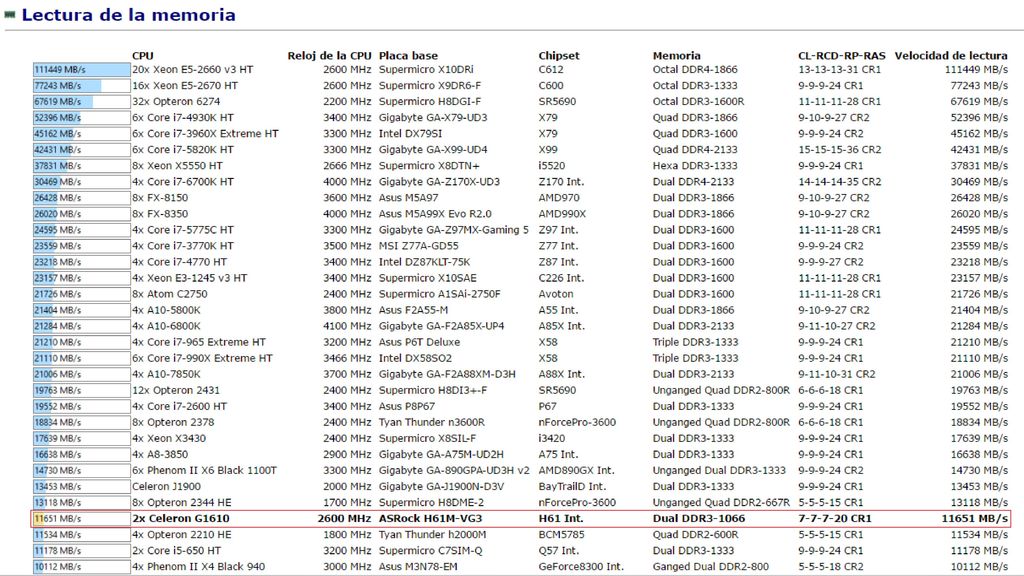Click the CL-RCD-RP-RAS column header

[x=841, y=56]
